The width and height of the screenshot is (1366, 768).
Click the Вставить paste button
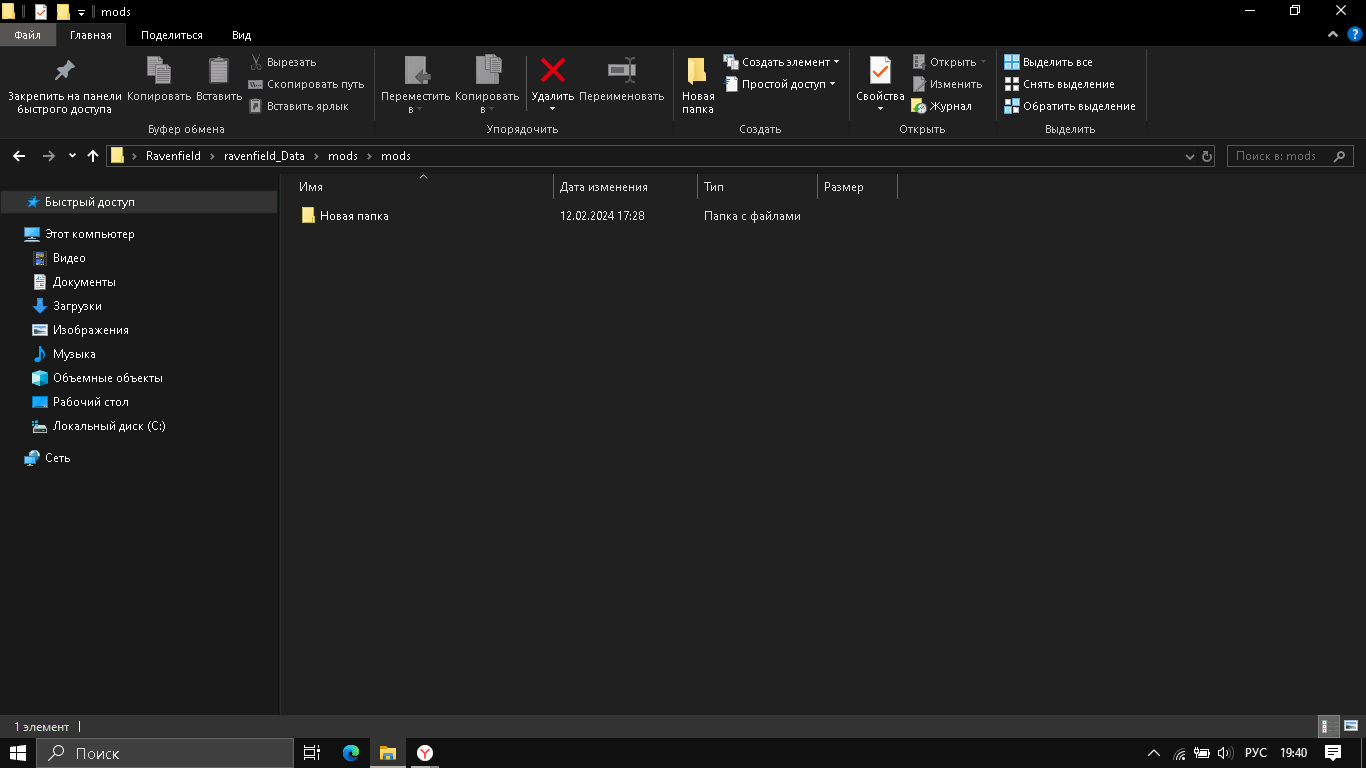pyautogui.click(x=219, y=80)
